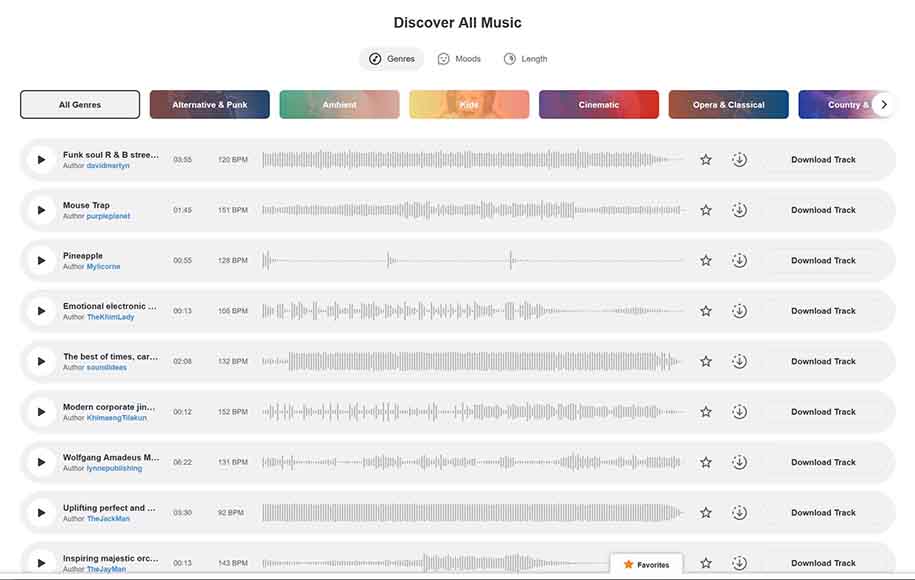This screenshot has width=915, height=580.
Task: Play the Uplifting perfect track
Action: (x=41, y=513)
